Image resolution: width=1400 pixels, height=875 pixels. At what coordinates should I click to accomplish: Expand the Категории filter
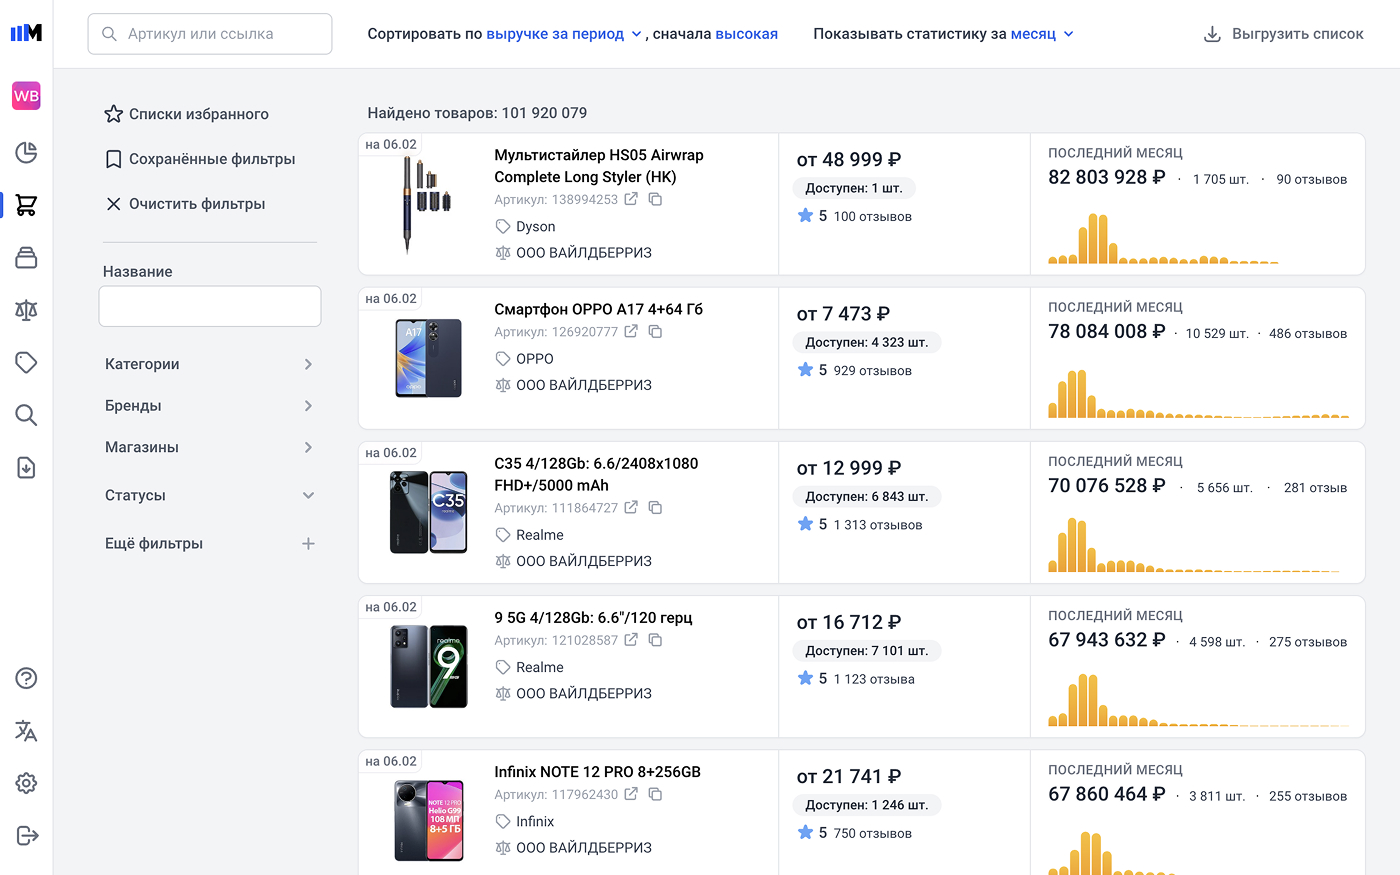click(209, 364)
